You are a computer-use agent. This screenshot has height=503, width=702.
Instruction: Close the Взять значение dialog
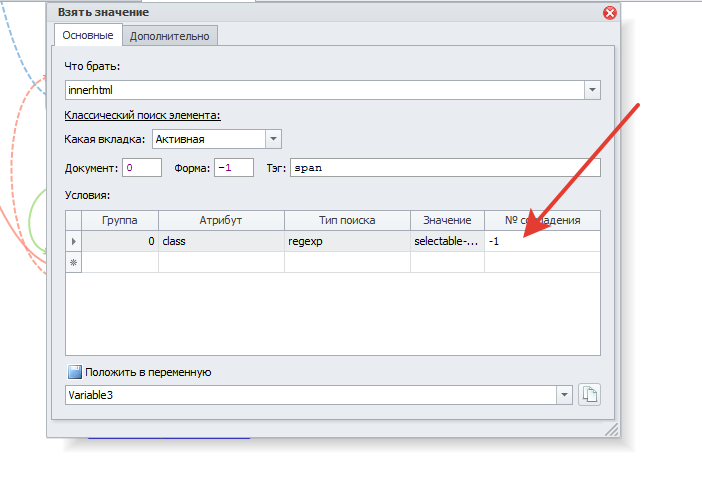(x=610, y=13)
